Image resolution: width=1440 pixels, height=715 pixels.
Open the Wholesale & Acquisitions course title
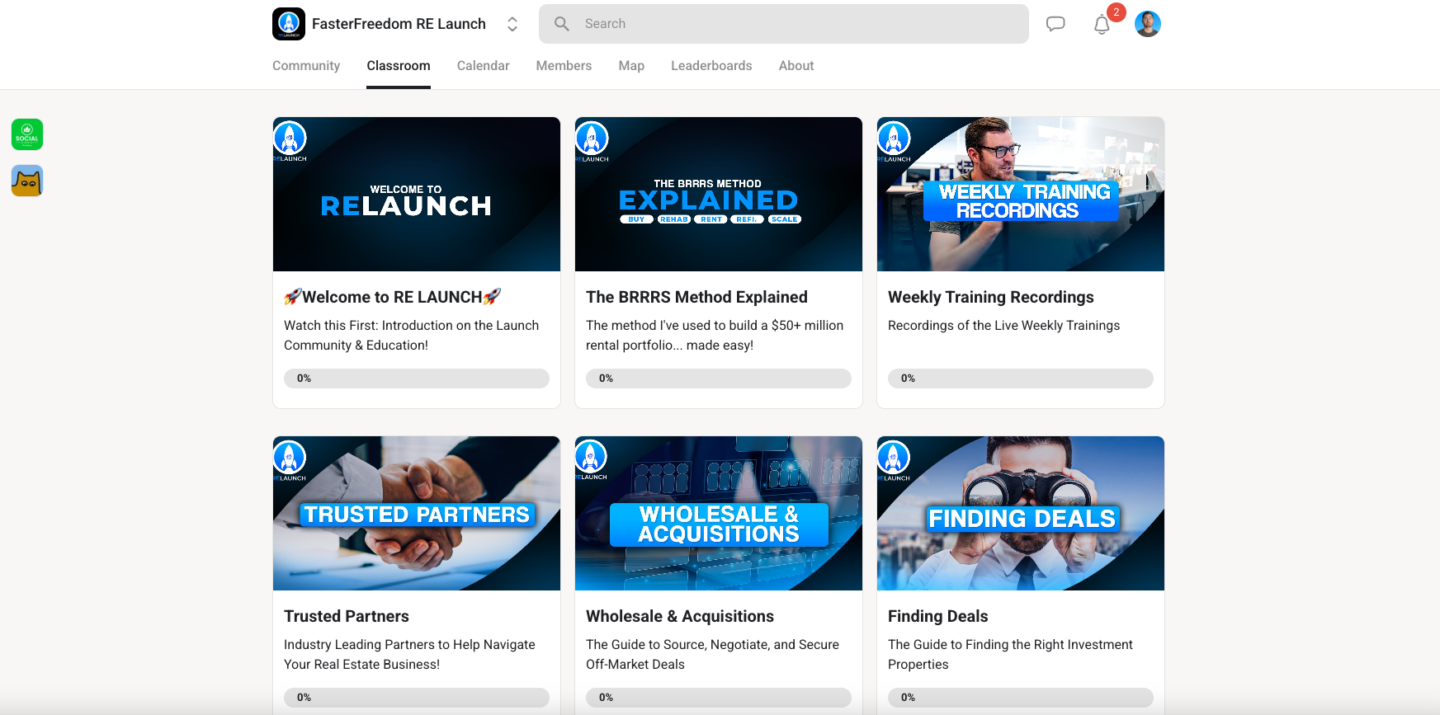tap(680, 616)
